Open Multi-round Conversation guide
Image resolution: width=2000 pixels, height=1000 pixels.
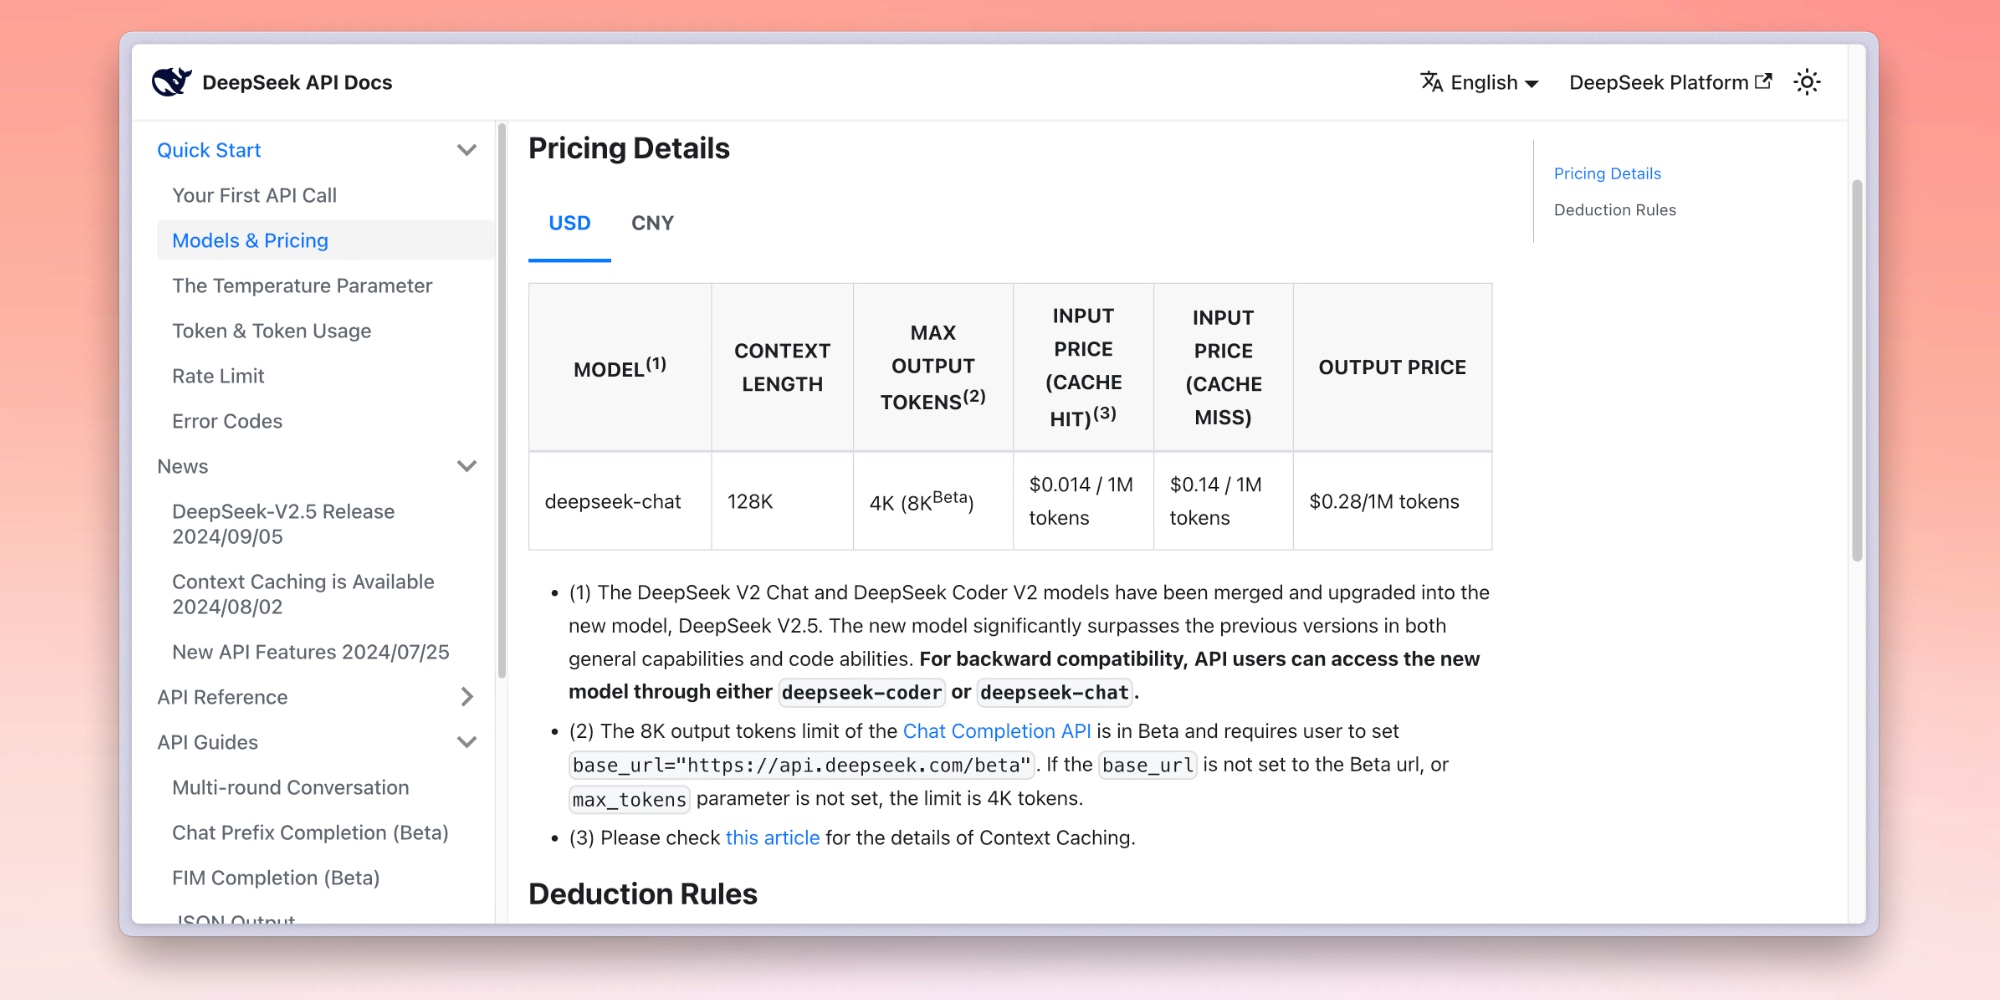[290, 787]
